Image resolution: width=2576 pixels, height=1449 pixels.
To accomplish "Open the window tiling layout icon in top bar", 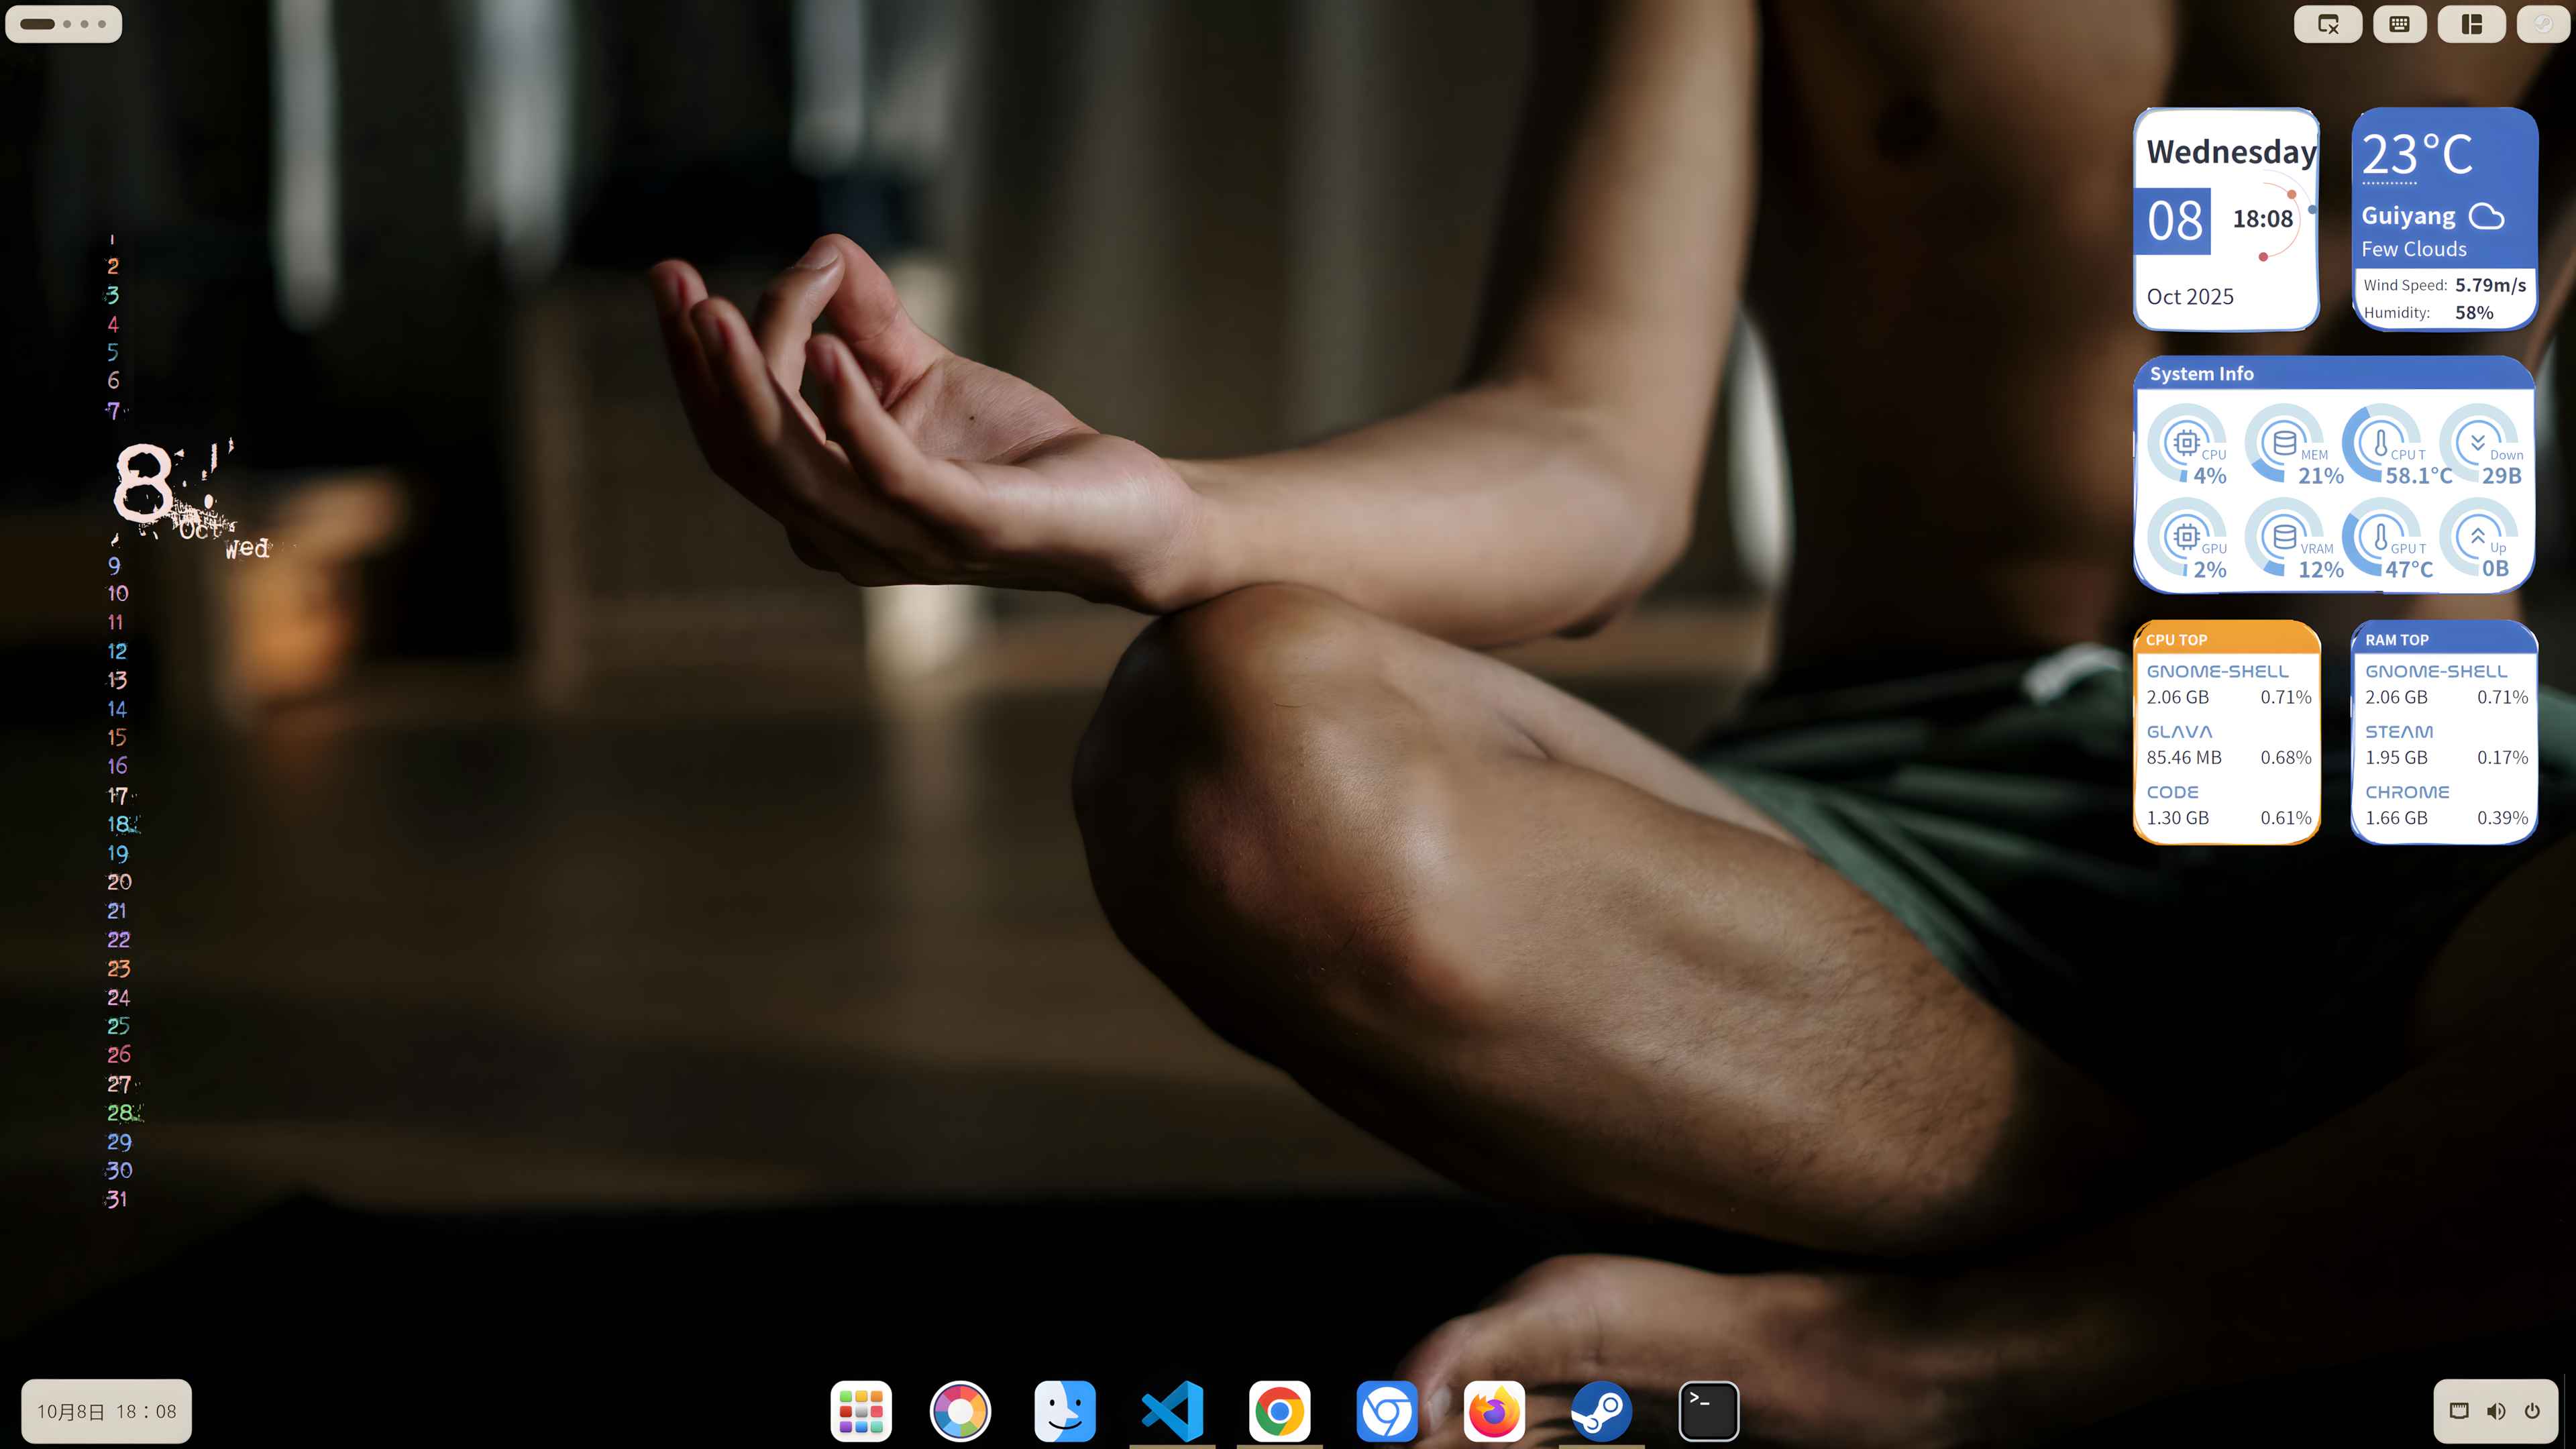I will [2472, 24].
